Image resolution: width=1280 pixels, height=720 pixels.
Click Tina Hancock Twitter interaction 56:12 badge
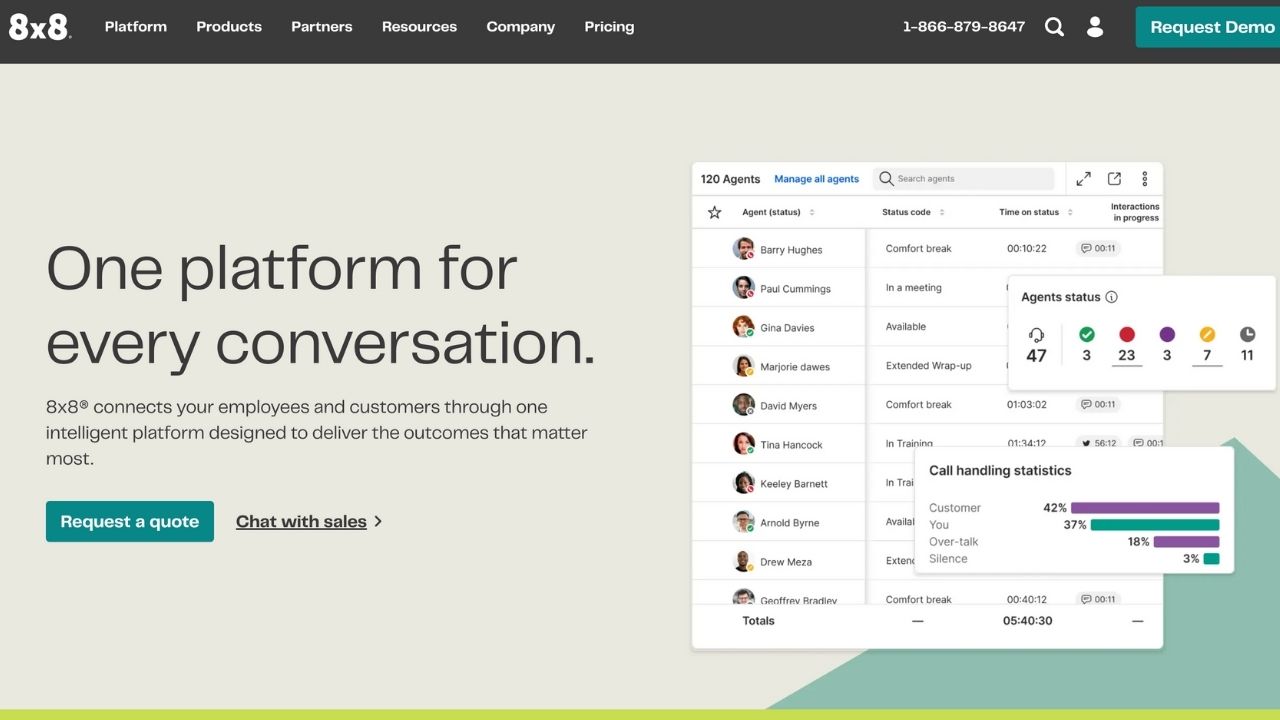click(x=1098, y=443)
